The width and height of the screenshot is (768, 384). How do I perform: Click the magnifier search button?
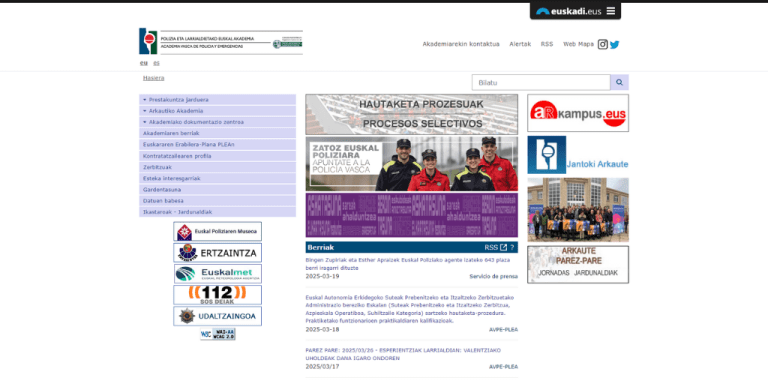(619, 82)
